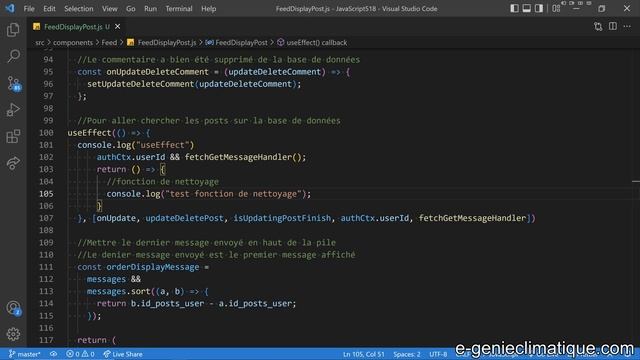Open the File menu

(x=29, y=9)
